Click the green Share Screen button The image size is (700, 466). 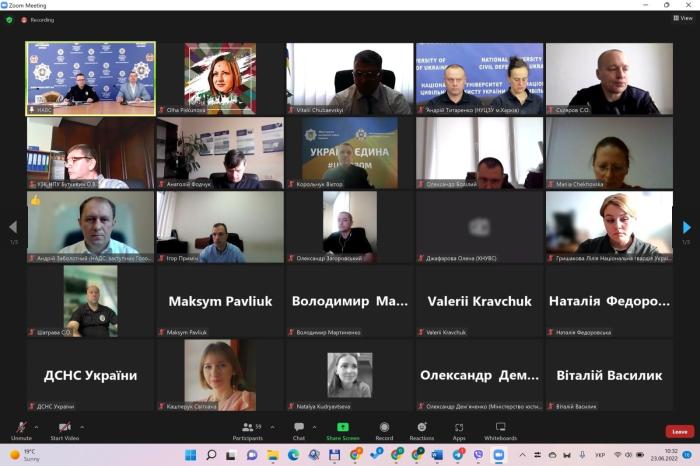(342, 428)
